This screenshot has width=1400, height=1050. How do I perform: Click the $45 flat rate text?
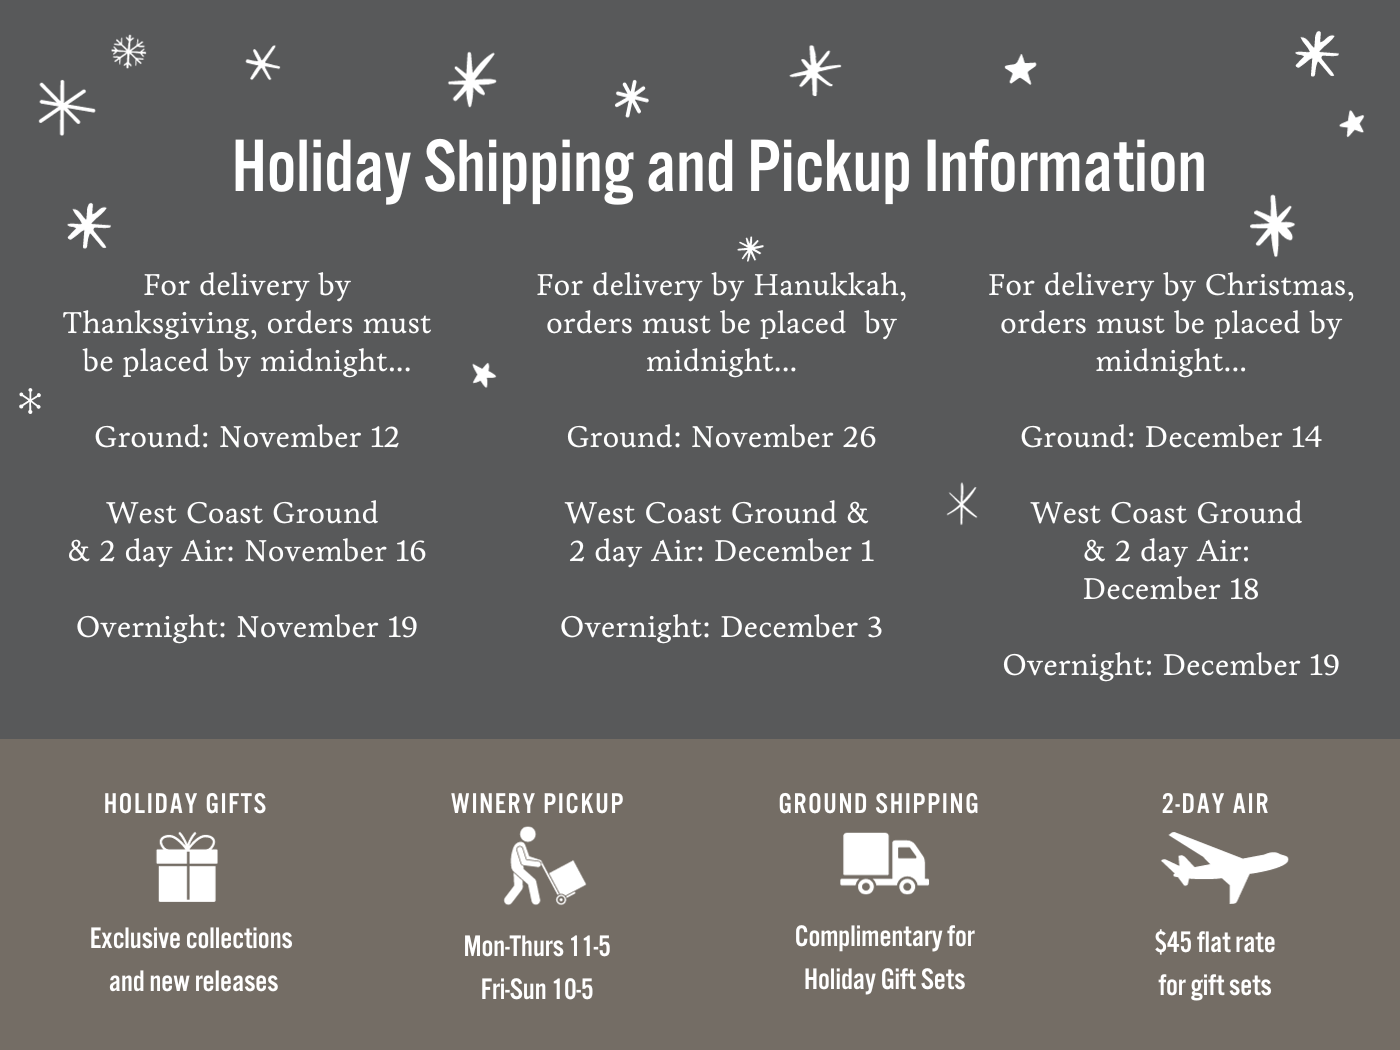1215,942
